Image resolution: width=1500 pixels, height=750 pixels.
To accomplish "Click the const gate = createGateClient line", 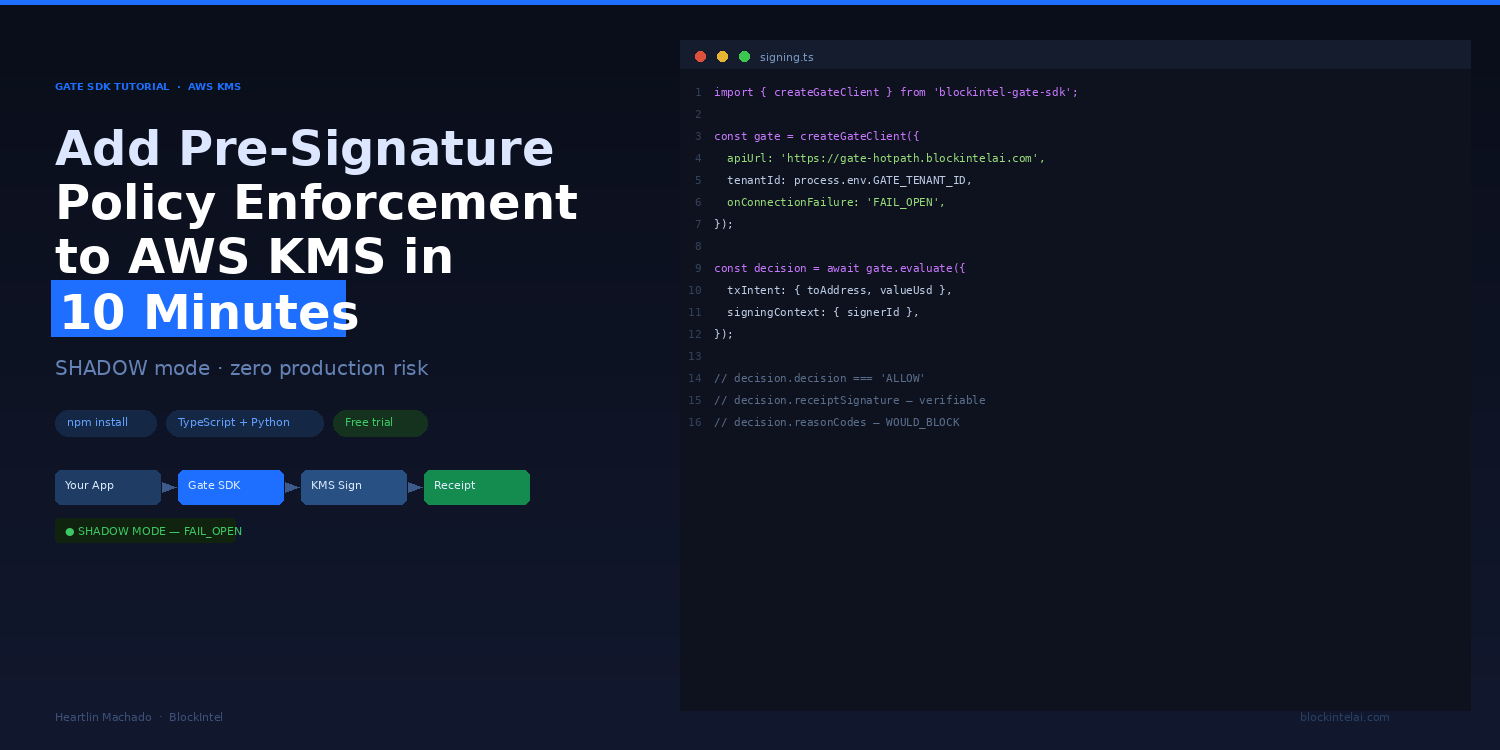I will pos(816,137).
